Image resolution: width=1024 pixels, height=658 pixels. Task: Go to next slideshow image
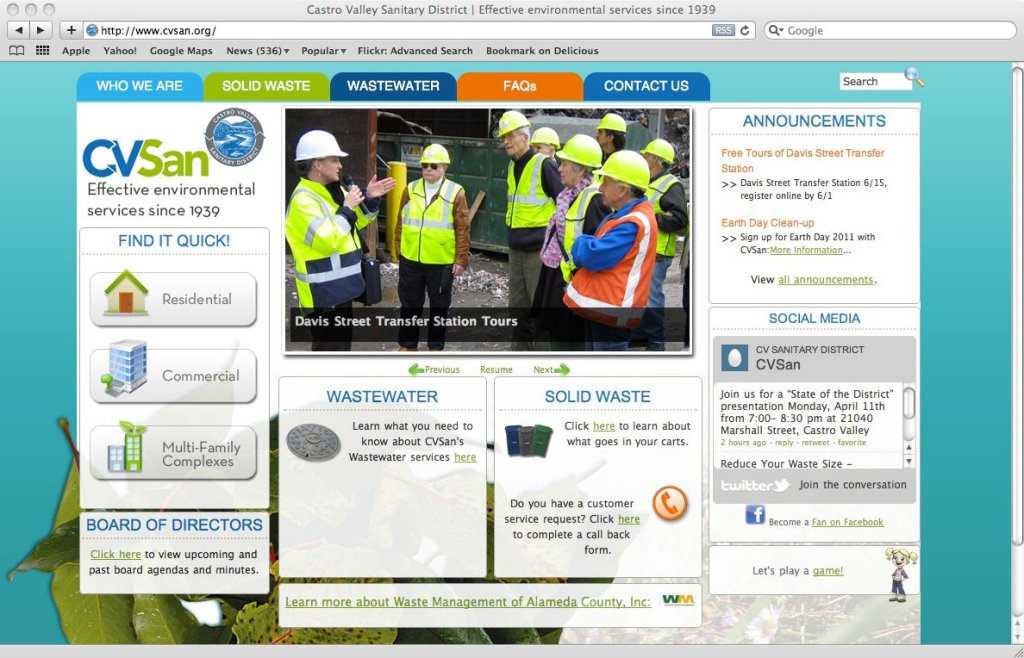click(x=551, y=370)
